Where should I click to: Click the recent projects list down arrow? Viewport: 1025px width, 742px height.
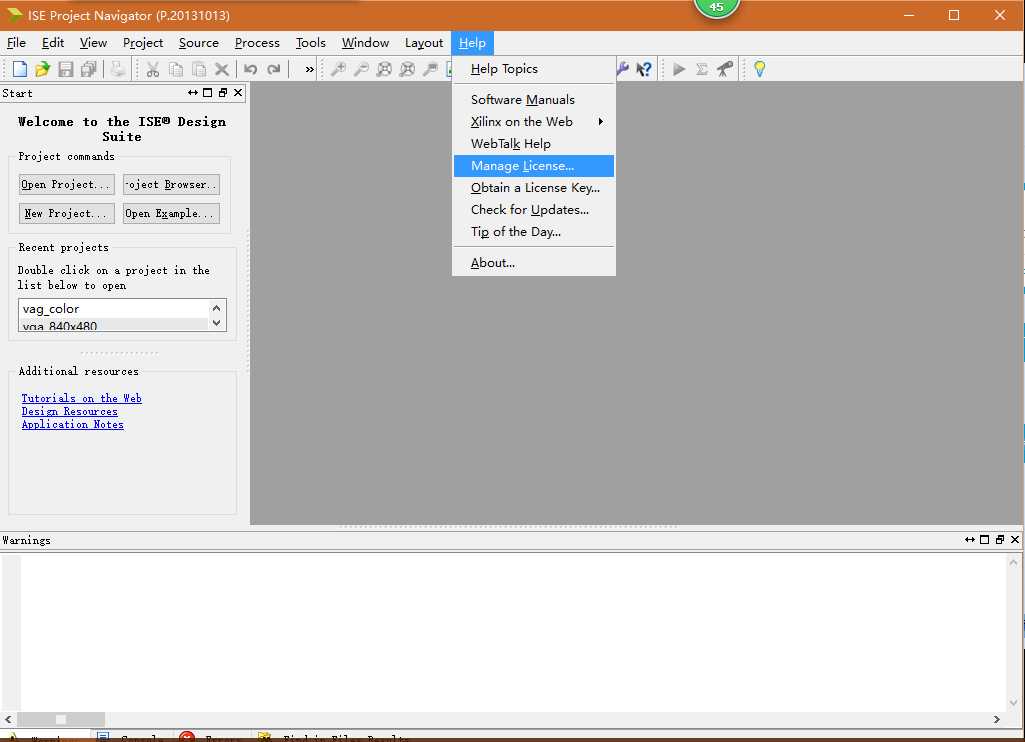216,323
